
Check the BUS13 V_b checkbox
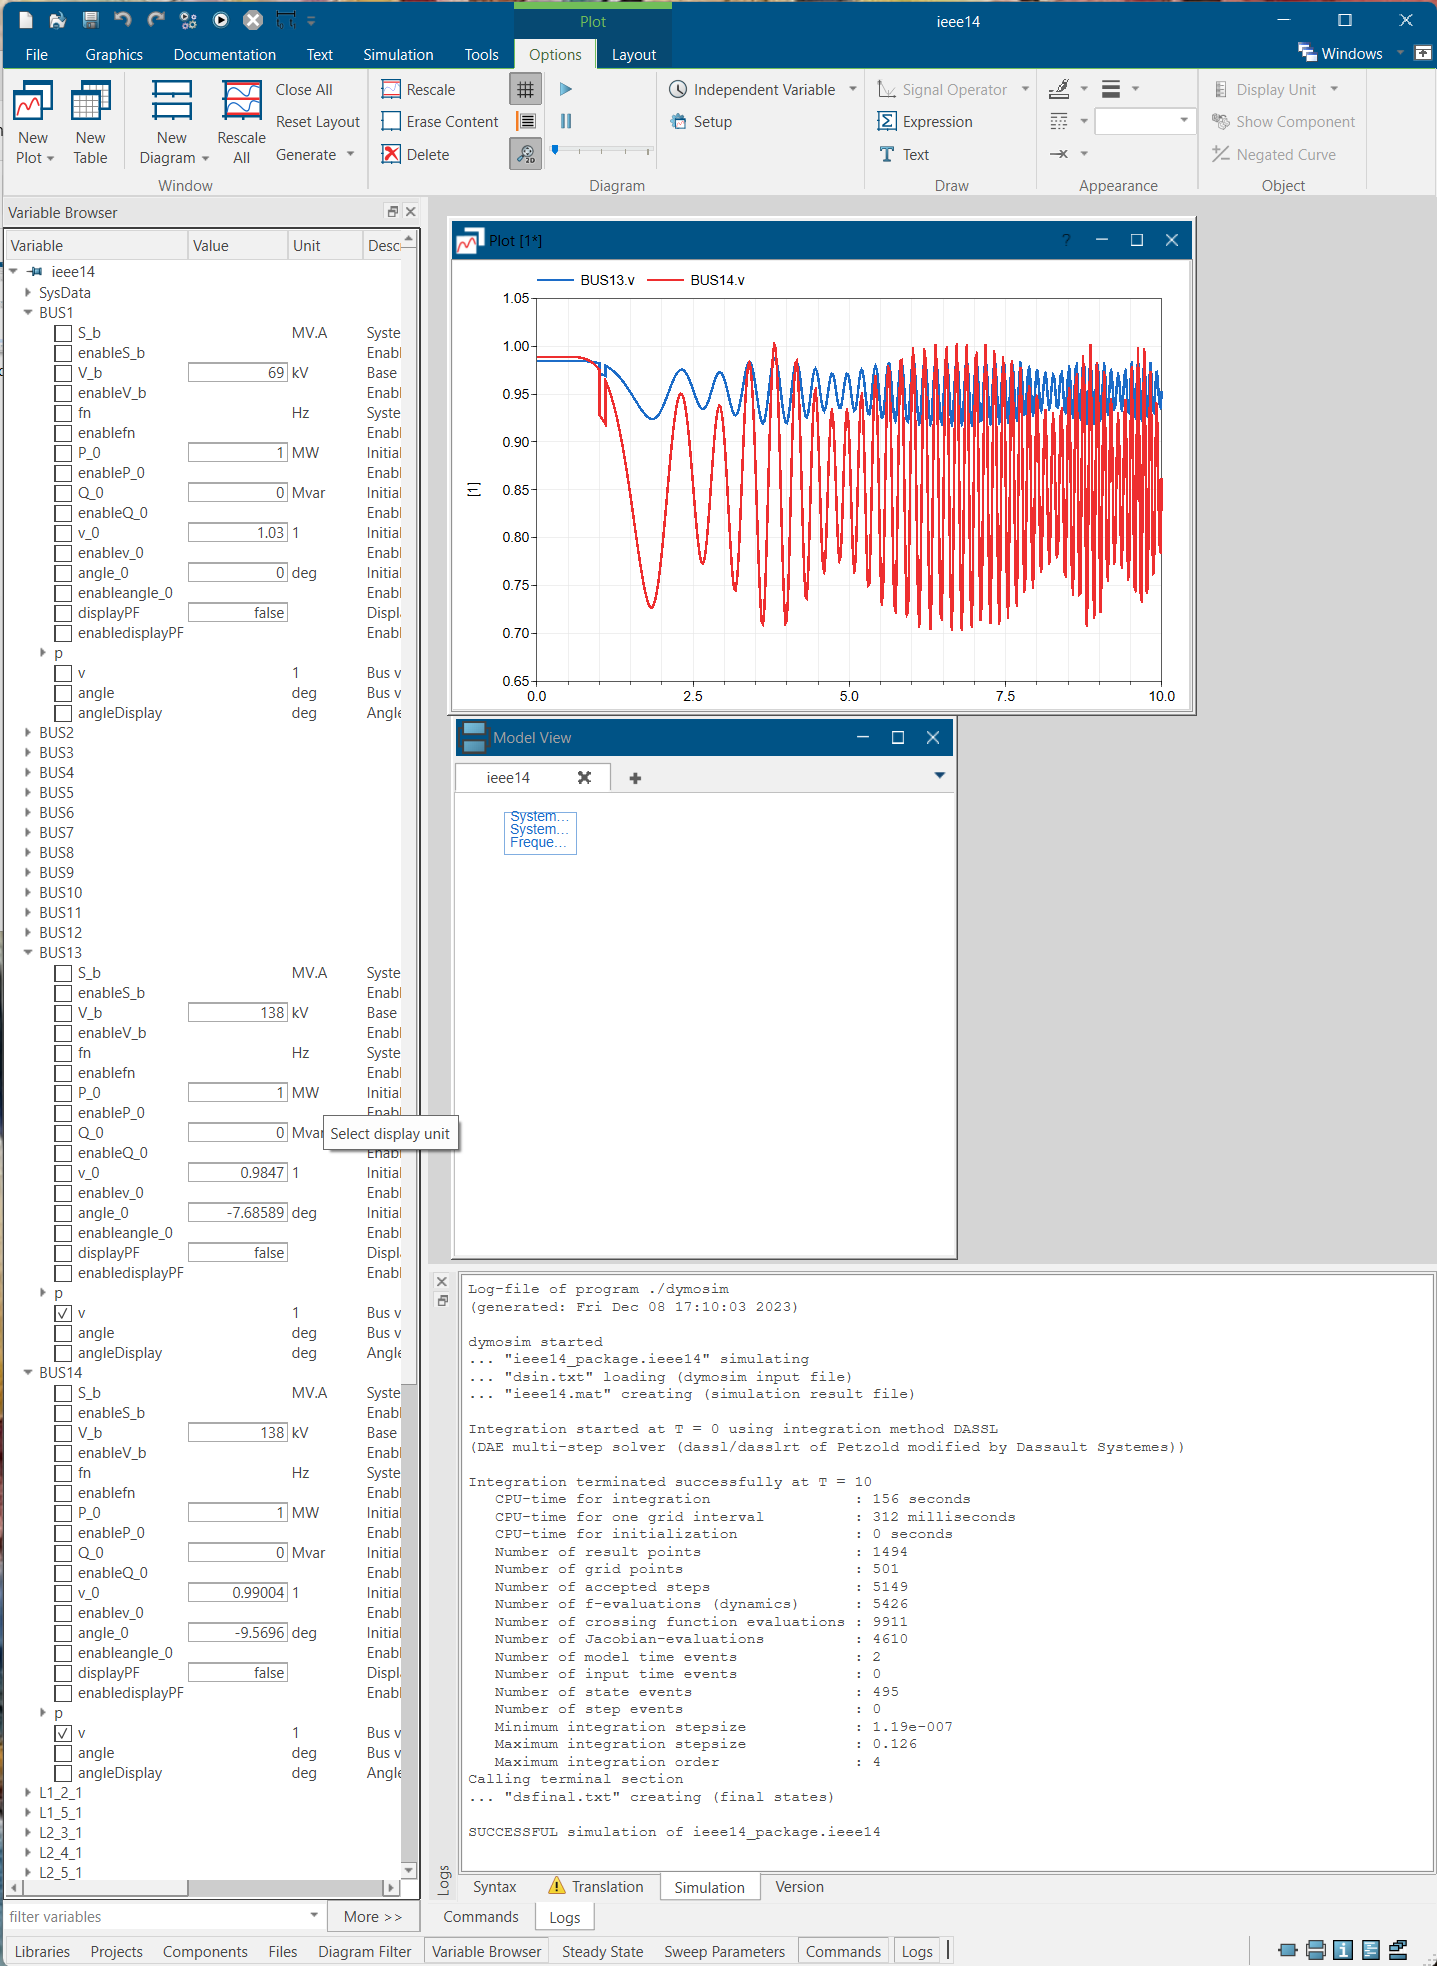(63, 1013)
